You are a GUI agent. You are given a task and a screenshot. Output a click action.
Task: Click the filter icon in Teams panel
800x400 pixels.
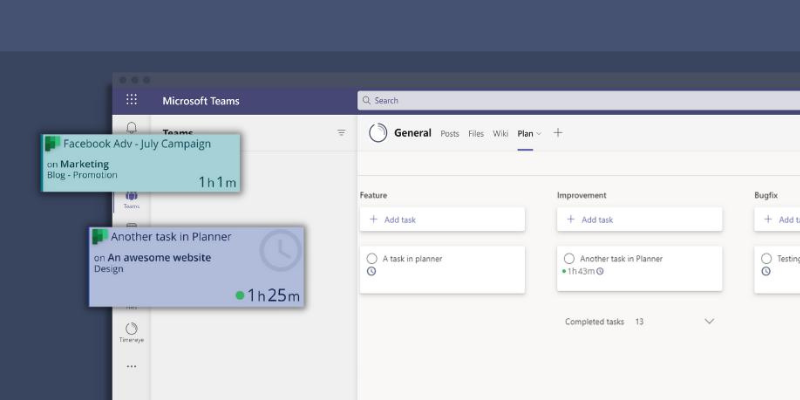tap(341, 133)
